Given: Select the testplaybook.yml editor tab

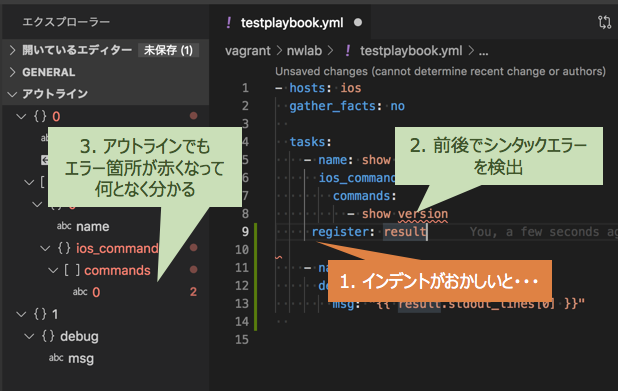Looking at the screenshot, I should click(290, 22).
